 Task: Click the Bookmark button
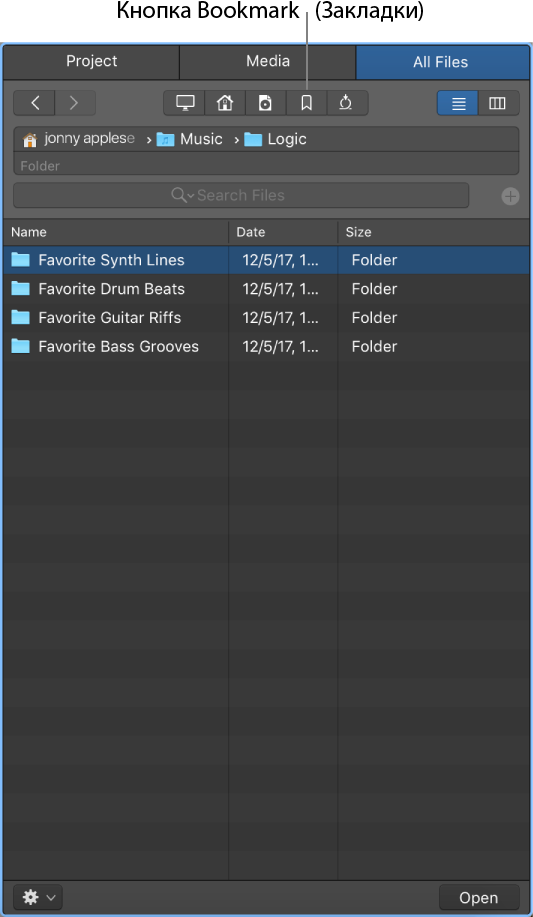(x=306, y=103)
